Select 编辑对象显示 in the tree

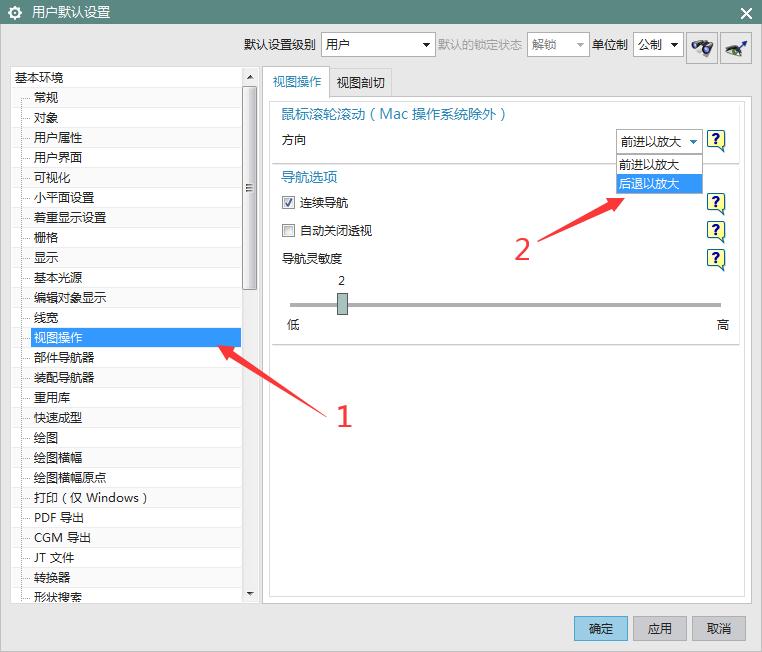(70, 297)
